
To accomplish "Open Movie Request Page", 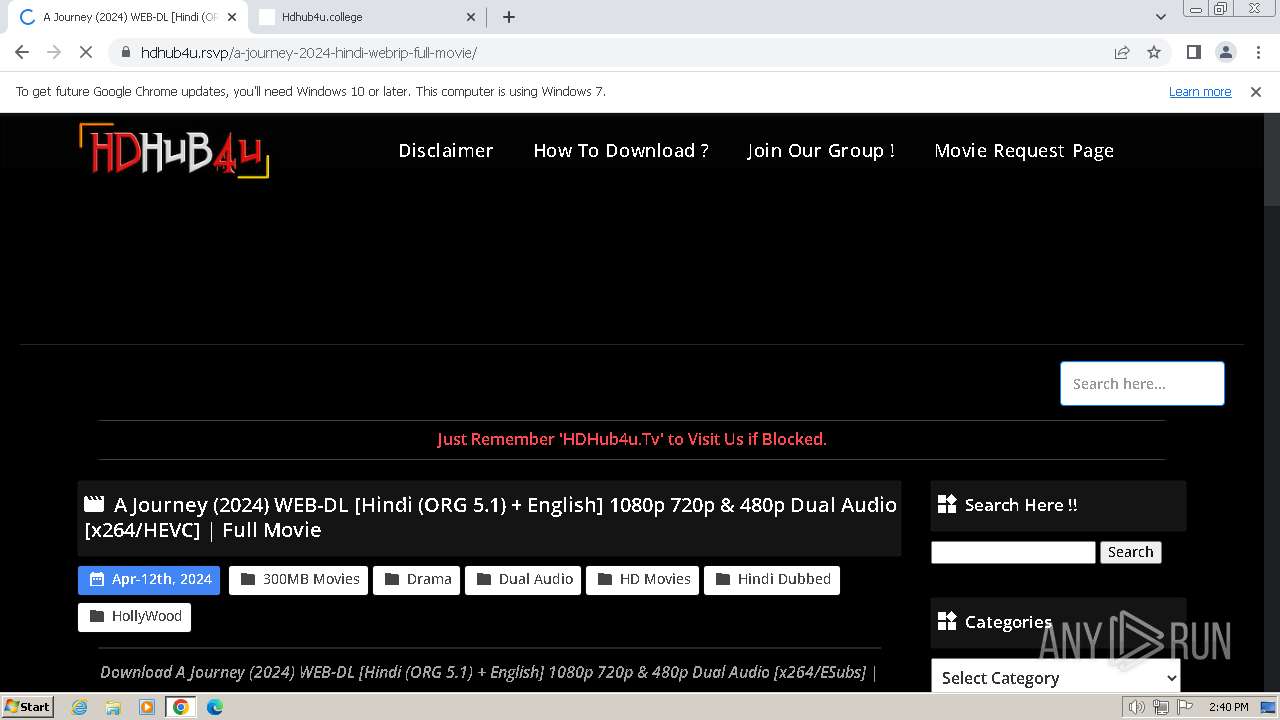I will pyautogui.click(x=1024, y=150).
